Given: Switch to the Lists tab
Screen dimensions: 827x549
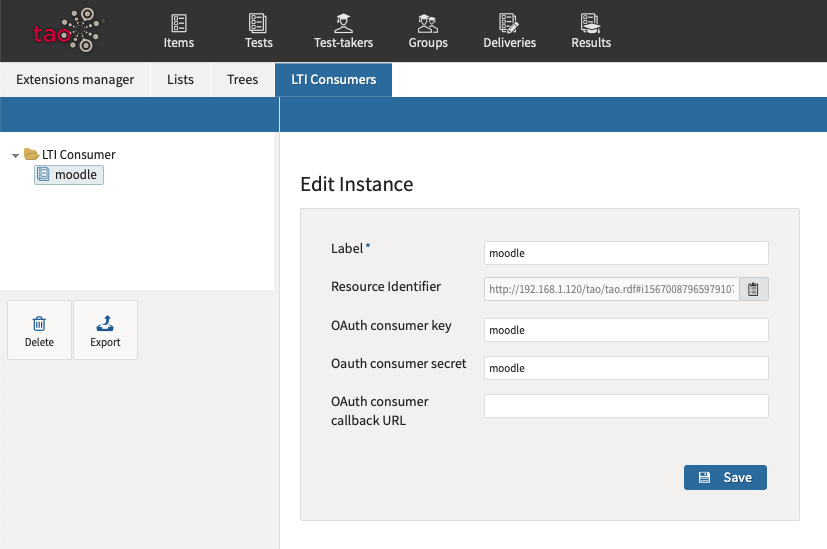Looking at the screenshot, I should click(180, 80).
